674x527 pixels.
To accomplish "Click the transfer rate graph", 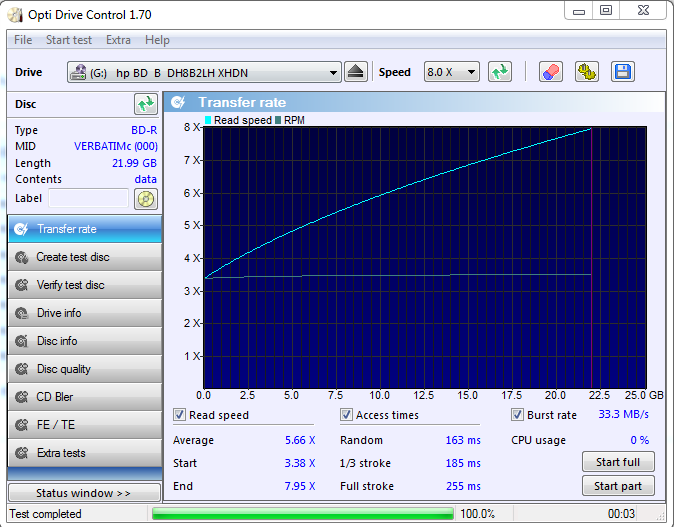I will pyautogui.click(x=425, y=257).
